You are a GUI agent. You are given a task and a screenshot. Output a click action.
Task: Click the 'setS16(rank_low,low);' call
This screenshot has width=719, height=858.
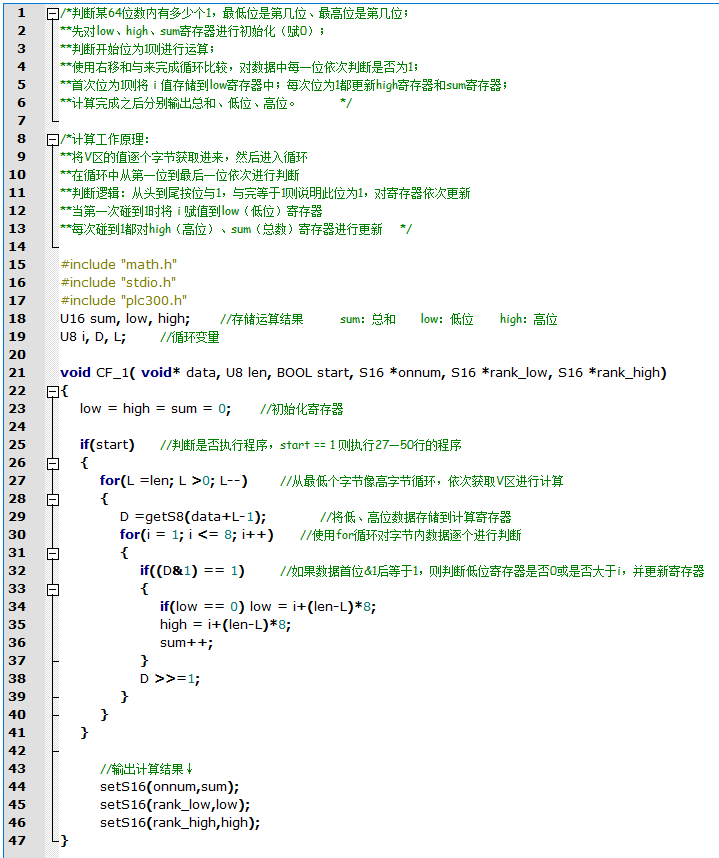[x=175, y=804]
